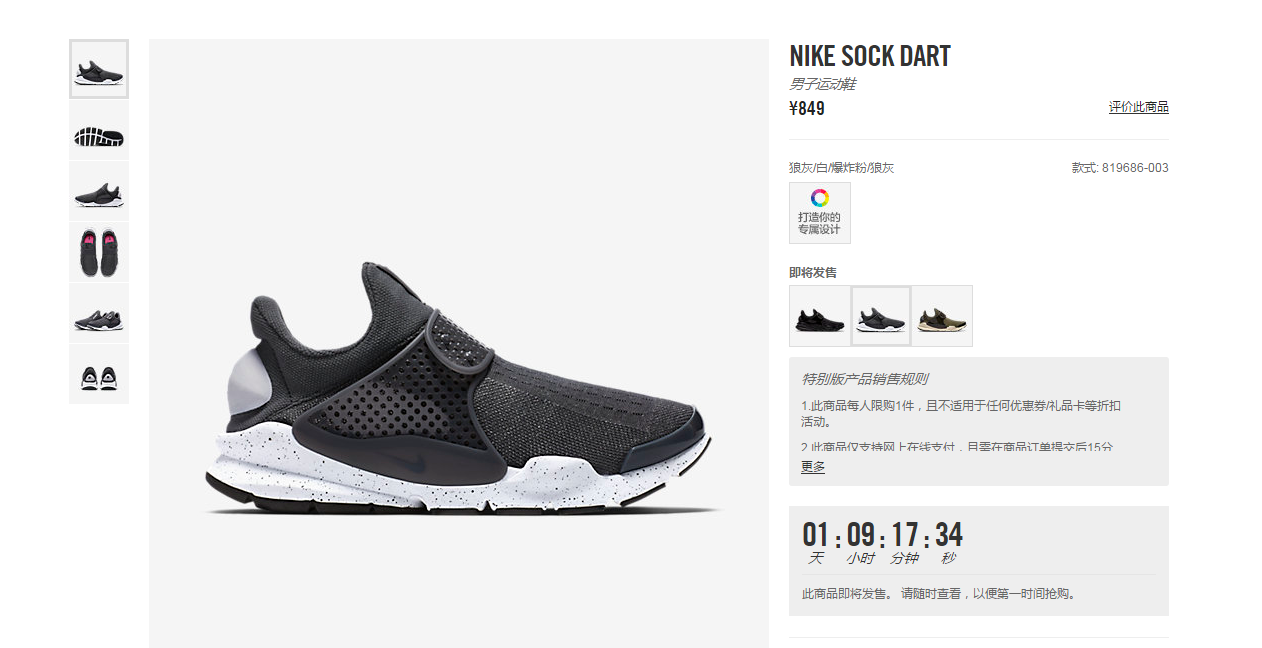Open the top-down pair view with pink insole
This screenshot has width=1262, height=648.
[99, 253]
